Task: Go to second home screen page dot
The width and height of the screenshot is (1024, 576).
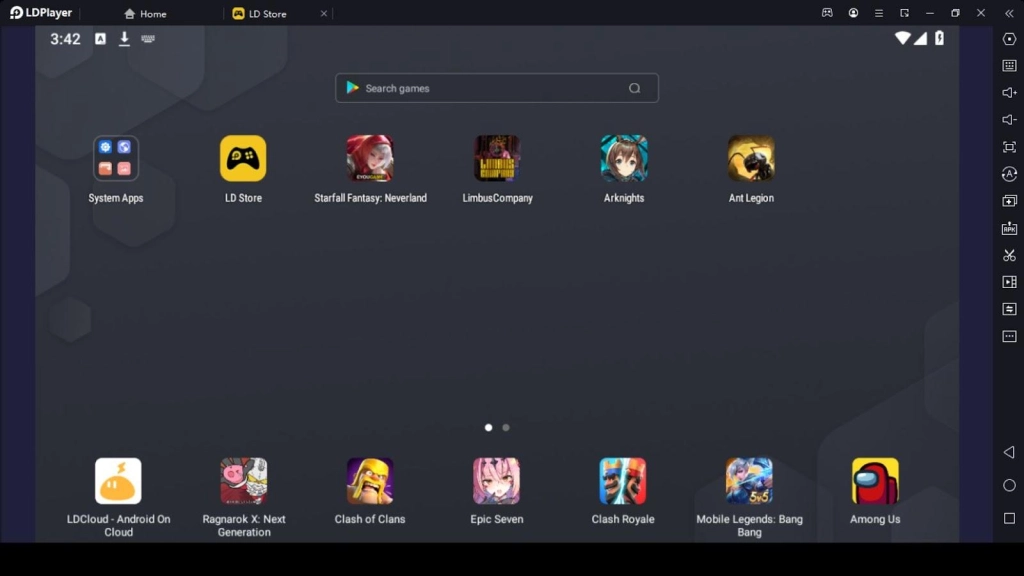Action: click(x=505, y=428)
